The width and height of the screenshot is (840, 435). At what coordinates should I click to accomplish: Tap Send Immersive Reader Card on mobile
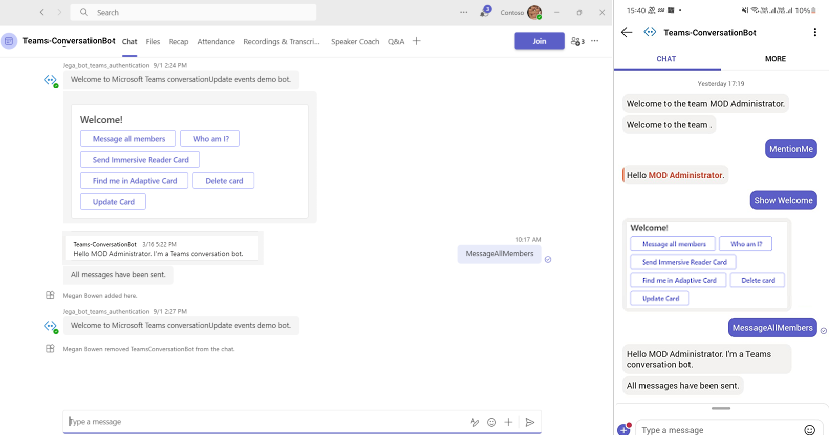(x=684, y=262)
